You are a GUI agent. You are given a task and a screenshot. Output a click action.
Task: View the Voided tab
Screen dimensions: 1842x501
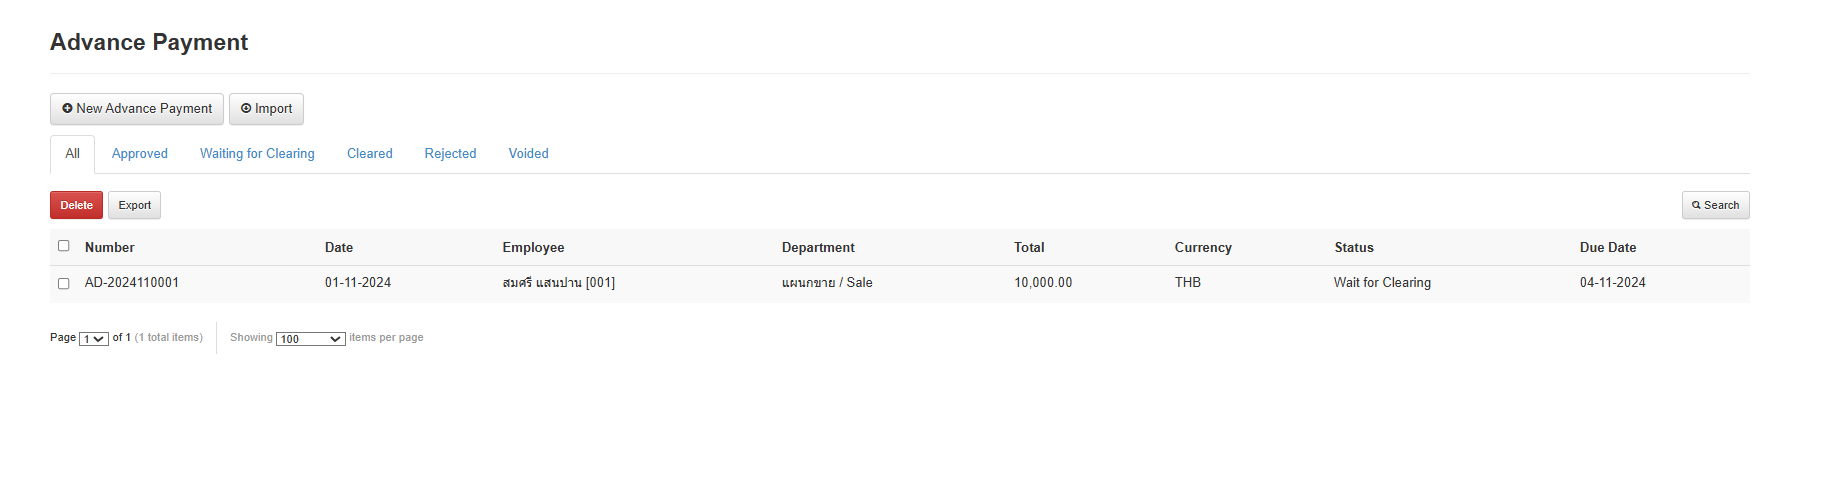[528, 154]
